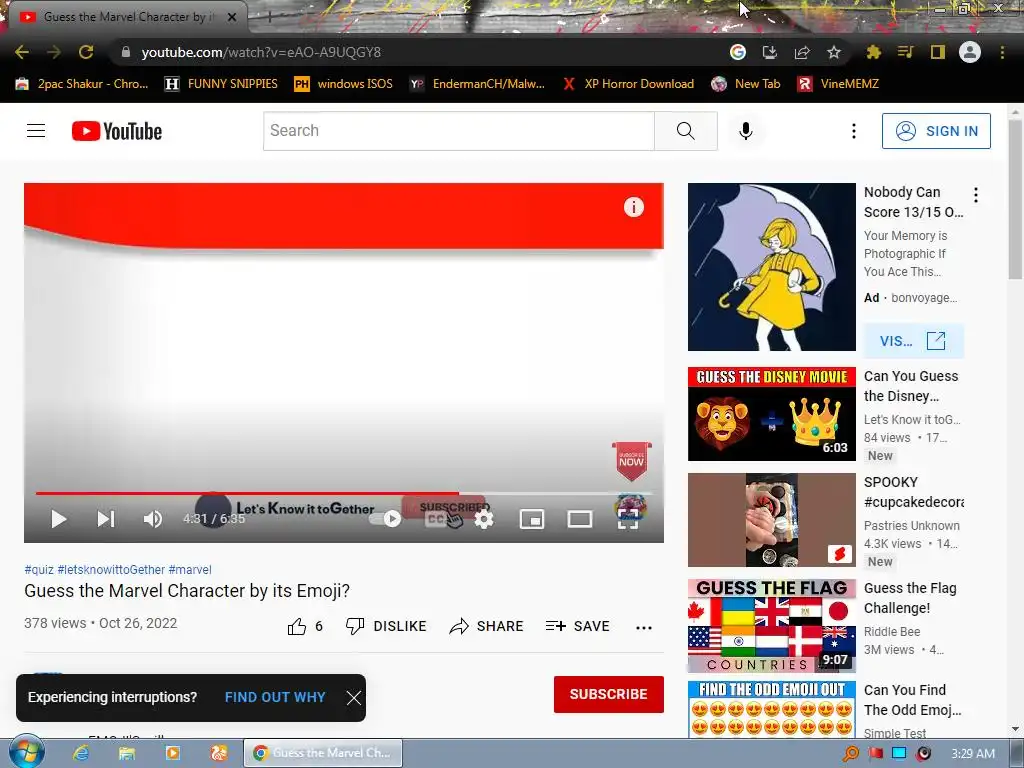Reload the current YouTube page

(86, 52)
